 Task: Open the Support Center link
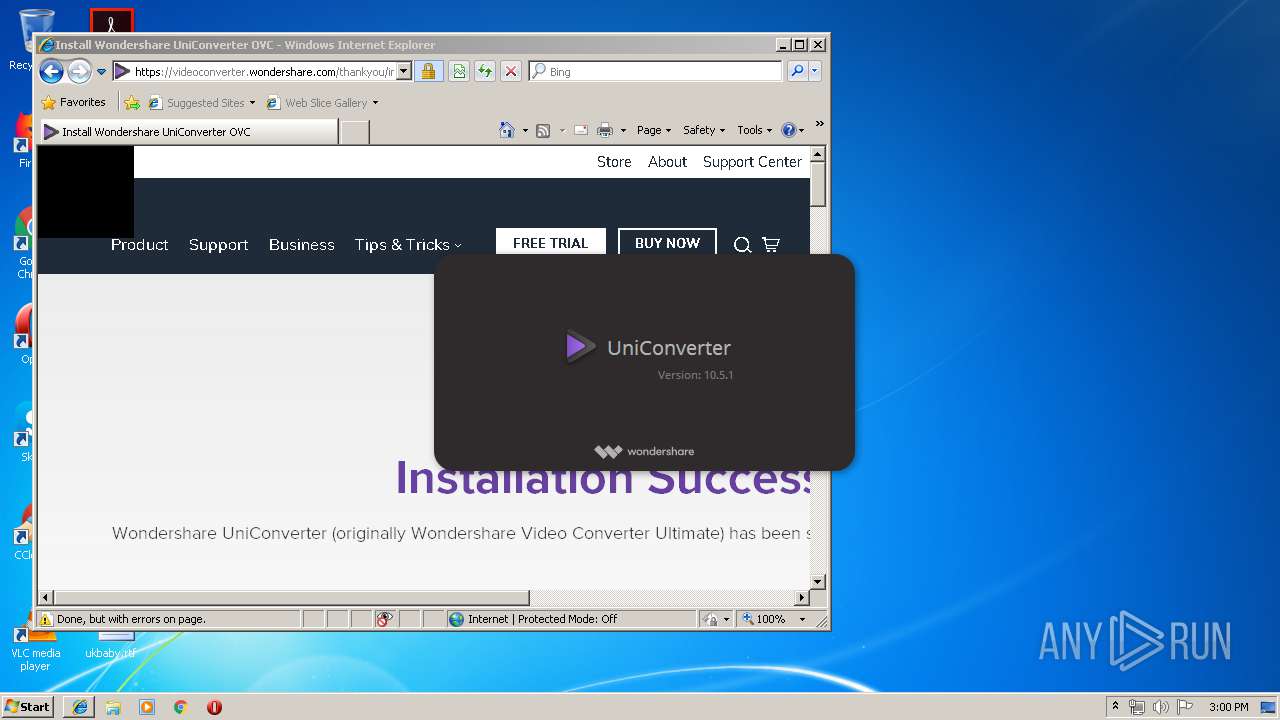(x=752, y=162)
